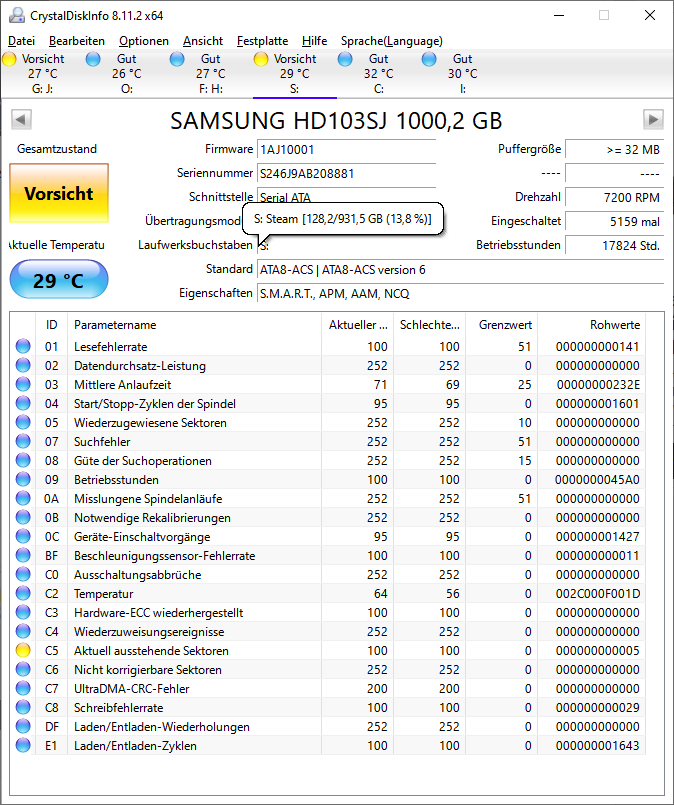Select the G: J: disk tab
This screenshot has height=805, width=674.
(x=42, y=73)
